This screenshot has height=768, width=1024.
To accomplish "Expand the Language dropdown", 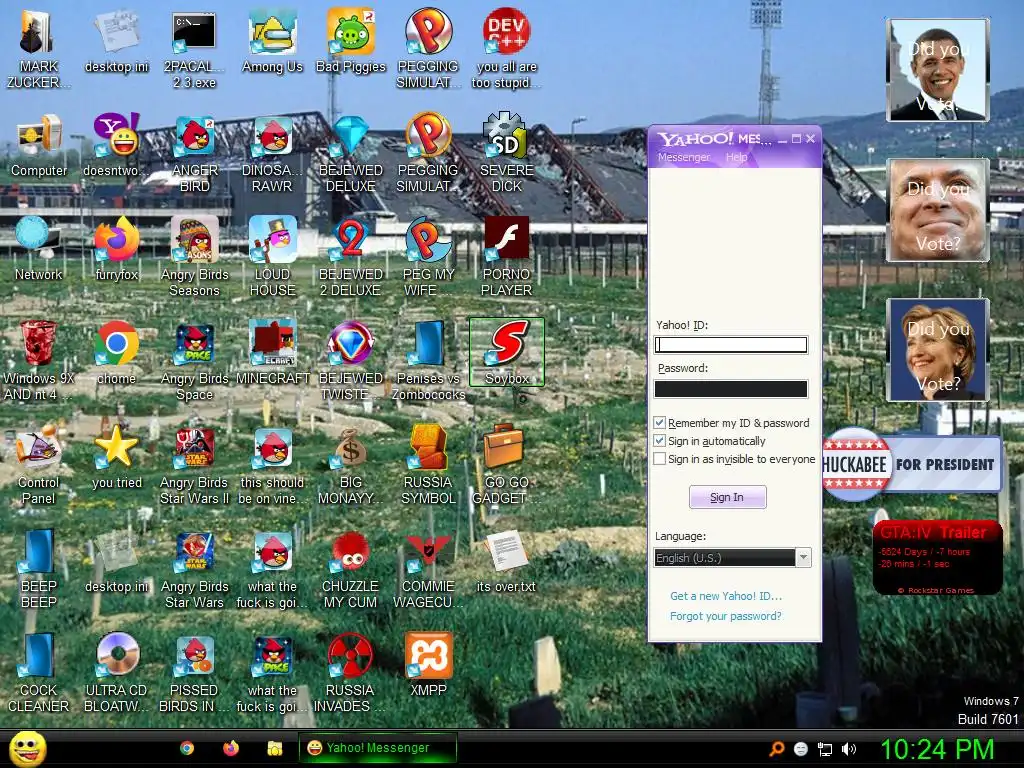I will [x=804, y=557].
